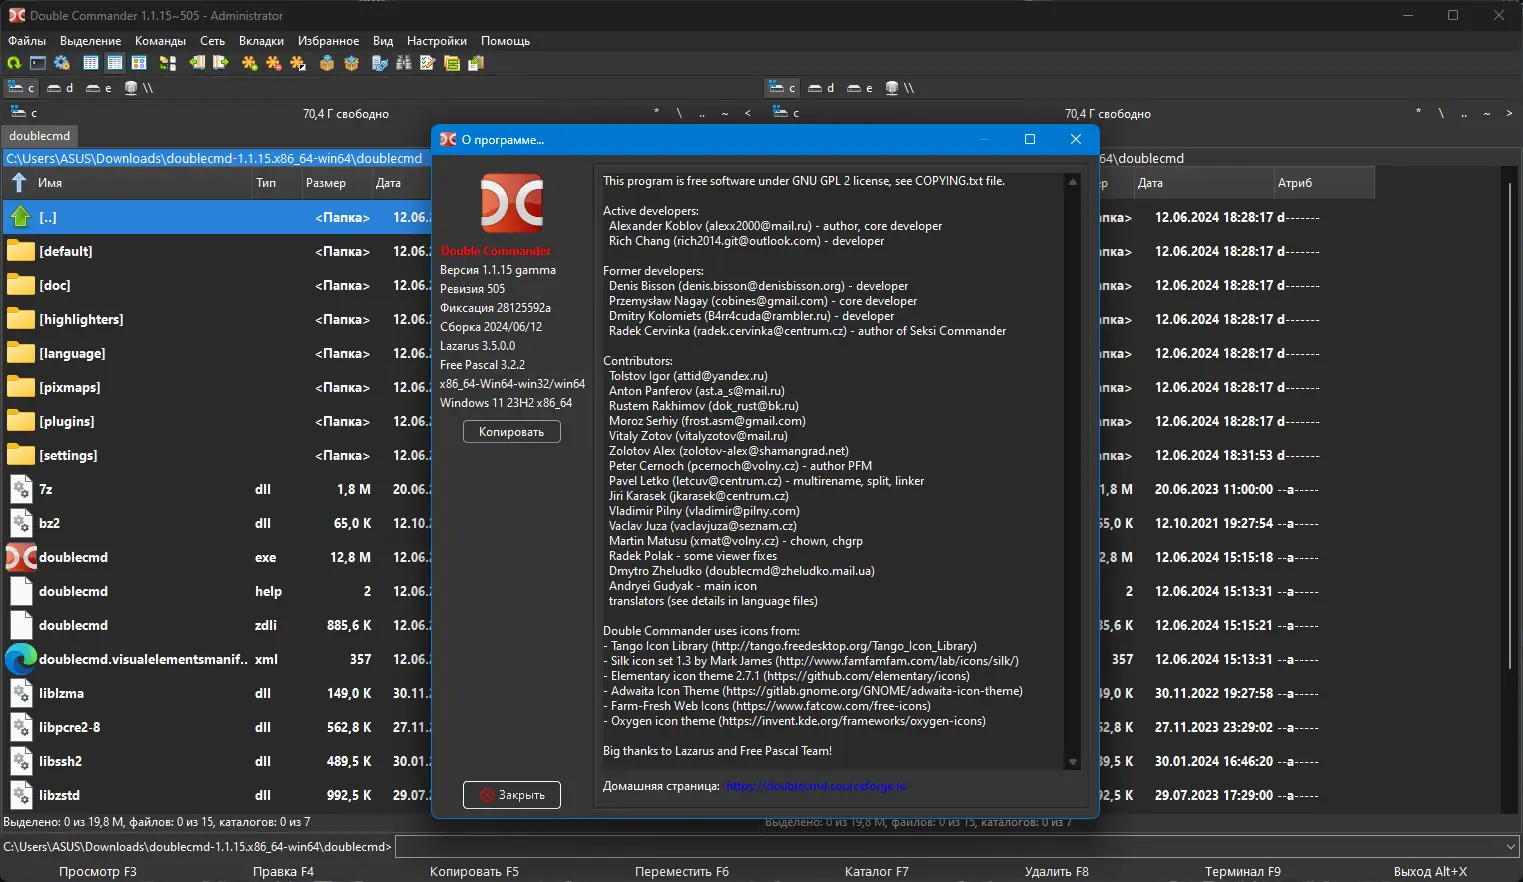The height and width of the screenshot is (882, 1523).
Task: Select drive c in right drive bar
Action: pyautogui.click(x=783, y=88)
